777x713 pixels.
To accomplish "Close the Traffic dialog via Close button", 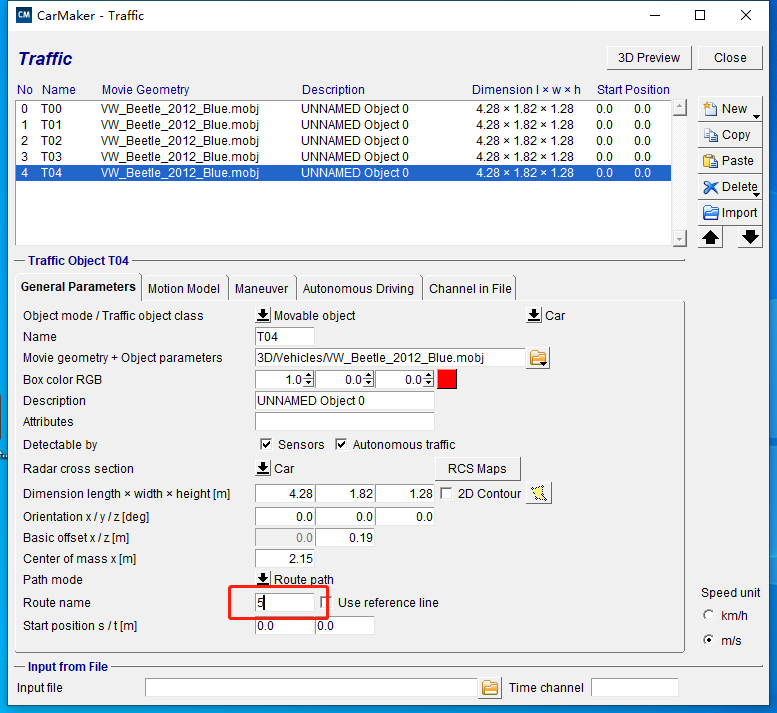I will (x=730, y=58).
